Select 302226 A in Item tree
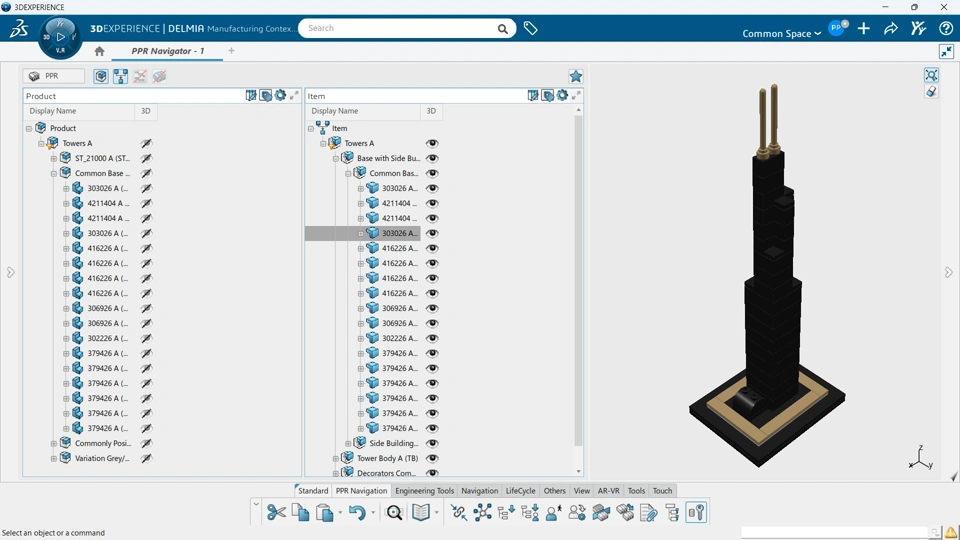 pyautogui.click(x=399, y=338)
